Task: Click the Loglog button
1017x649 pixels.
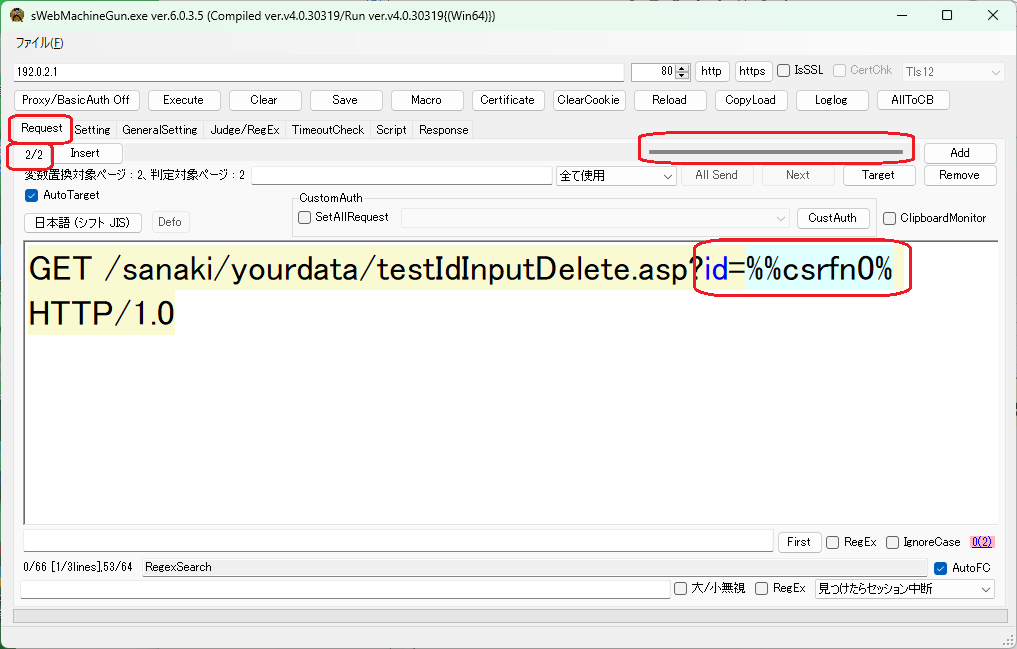Action: click(x=832, y=100)
